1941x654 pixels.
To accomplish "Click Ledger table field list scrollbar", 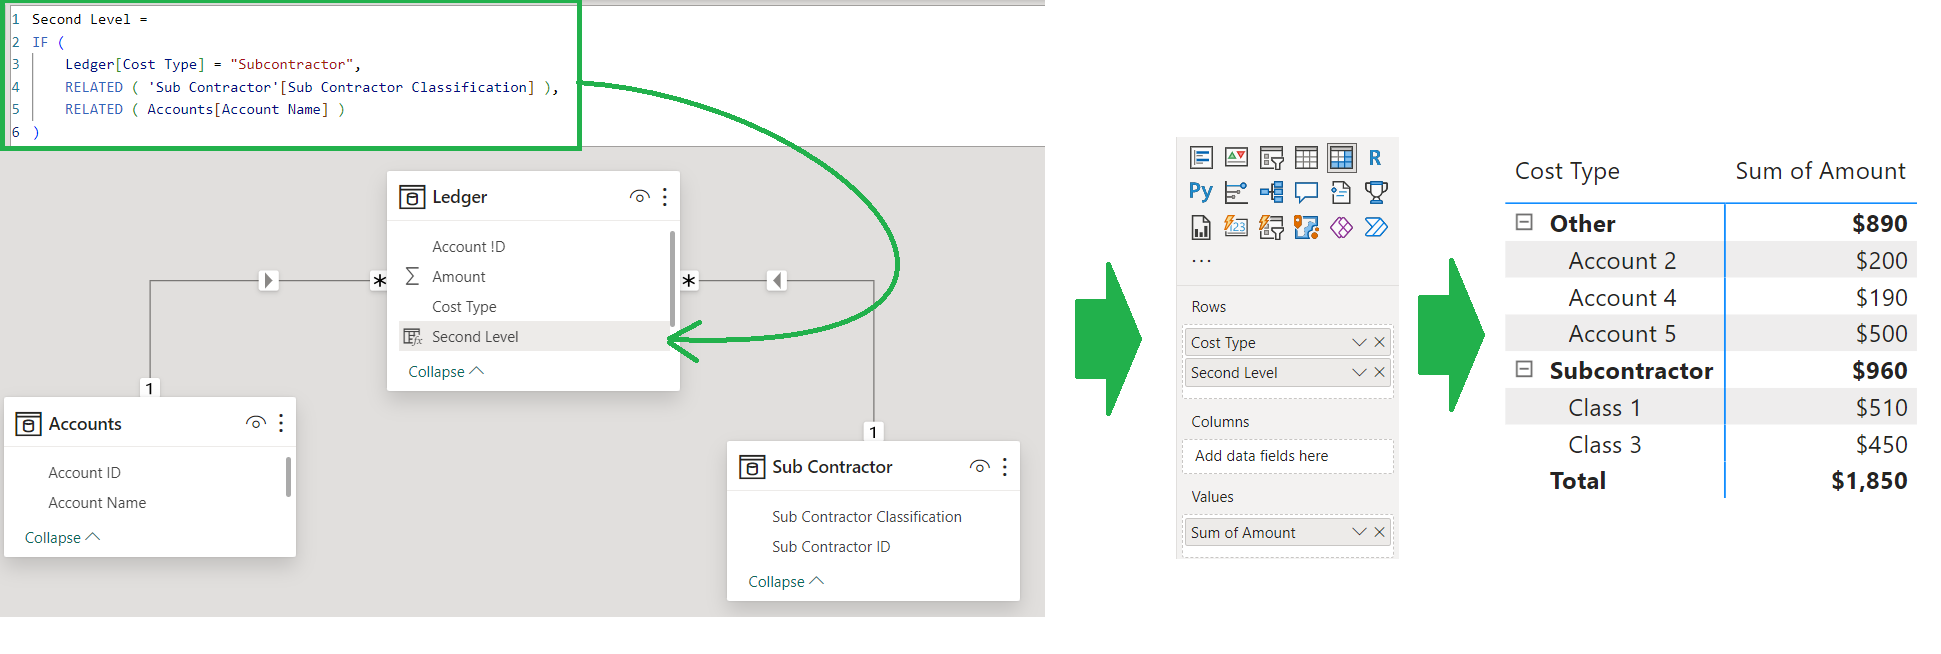I will coord(672,278).
